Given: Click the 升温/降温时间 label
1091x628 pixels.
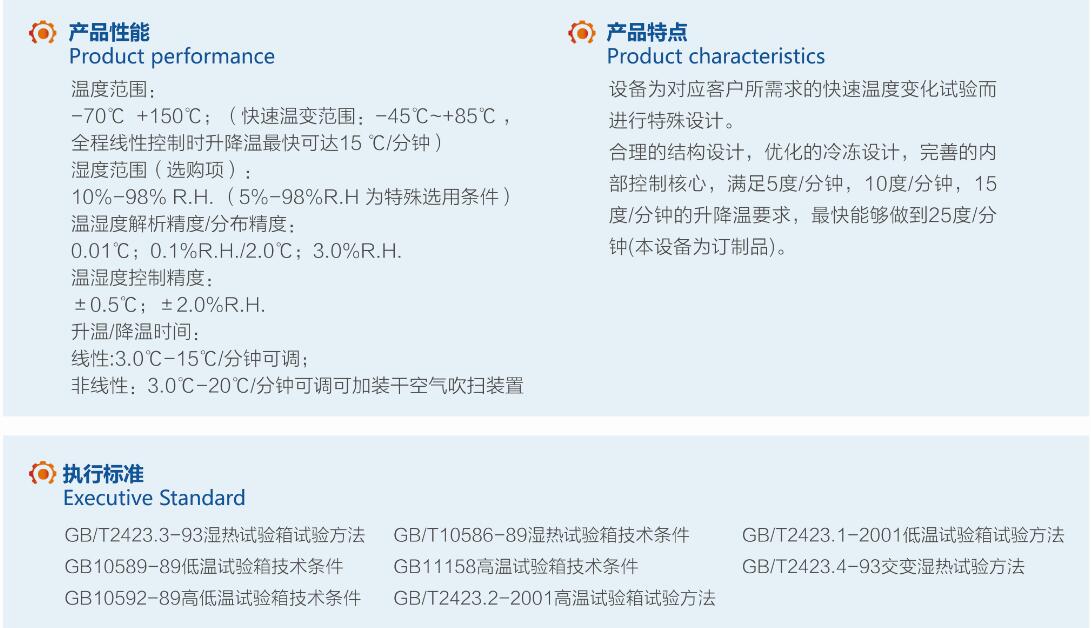Looking at the screenshot, I should (x=136, y=332).
